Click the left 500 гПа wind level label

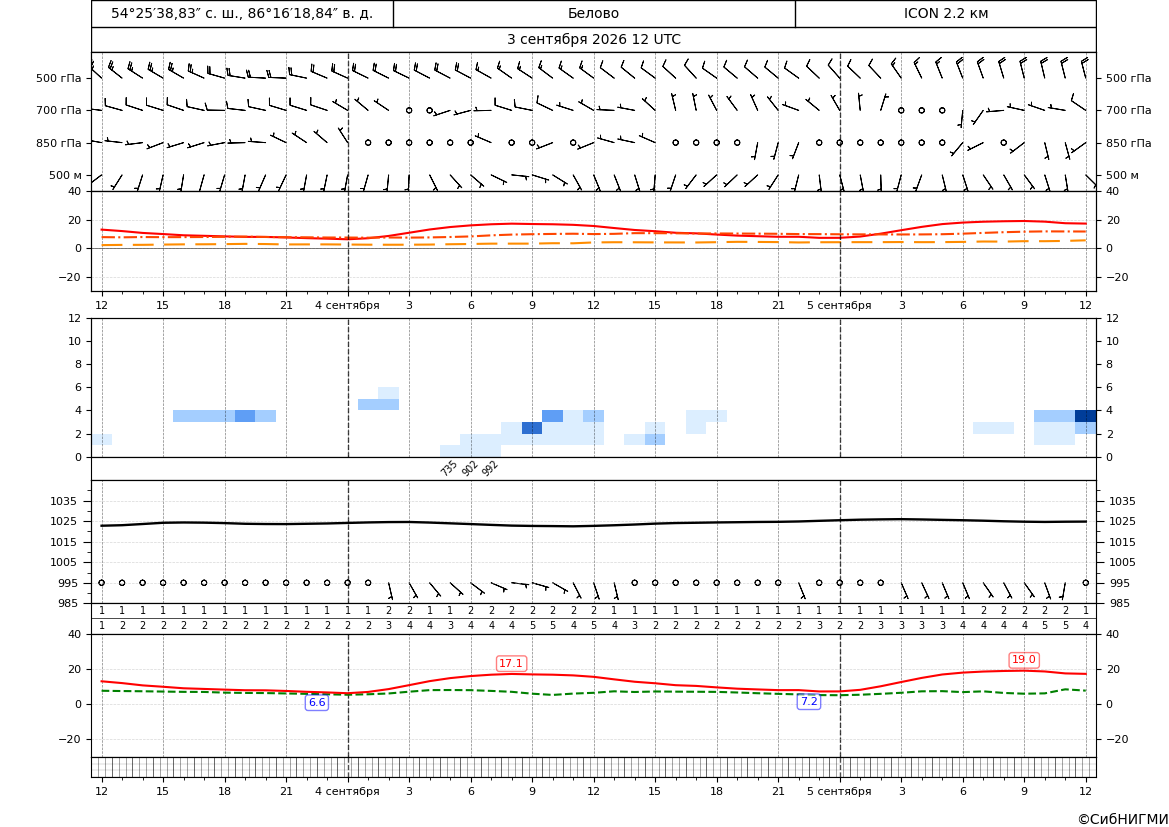[59, 78]
